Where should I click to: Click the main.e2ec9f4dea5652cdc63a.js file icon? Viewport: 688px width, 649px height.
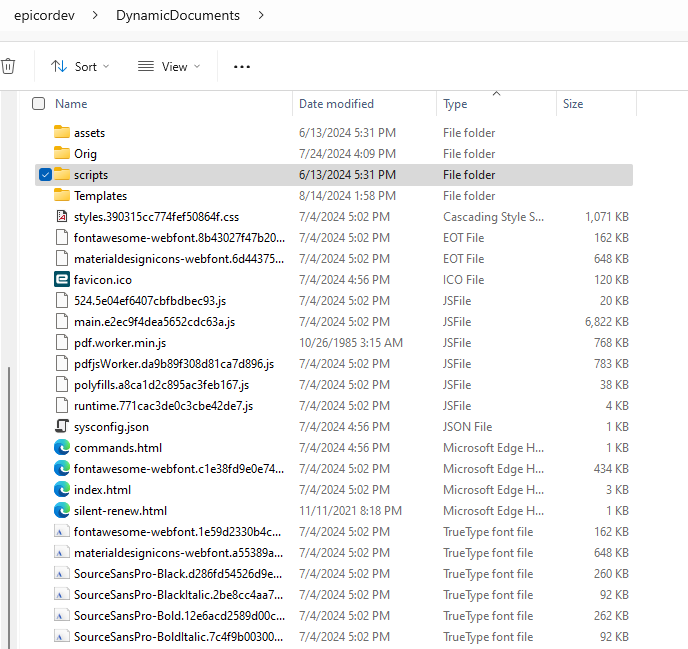(62, 321)
